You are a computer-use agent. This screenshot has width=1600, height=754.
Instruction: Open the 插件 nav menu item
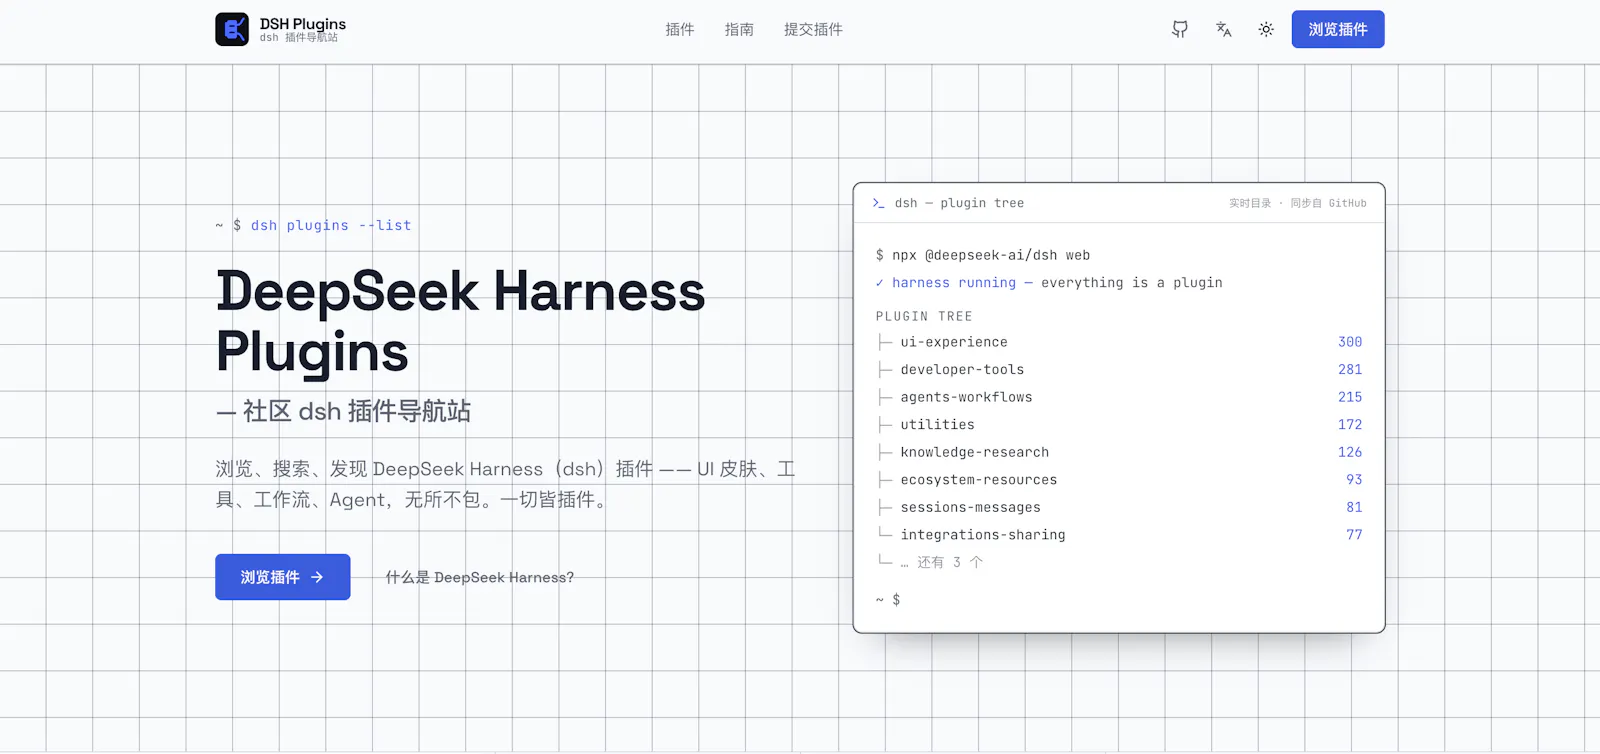(x=680, y=30)
